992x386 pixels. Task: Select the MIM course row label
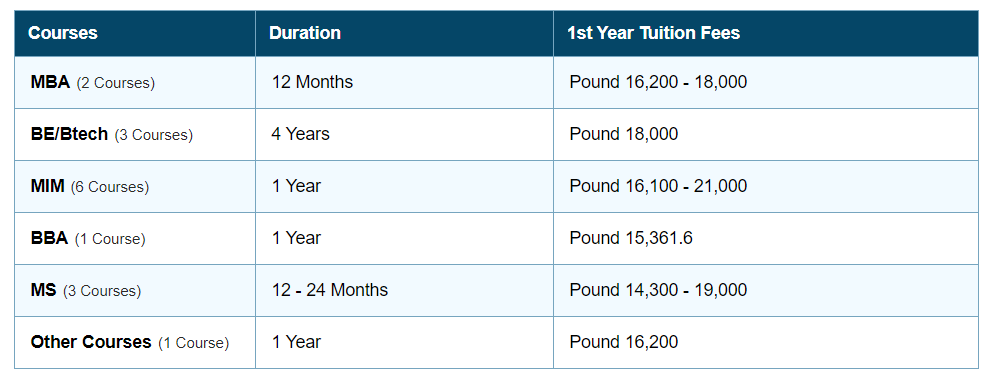tap(47, 186)
